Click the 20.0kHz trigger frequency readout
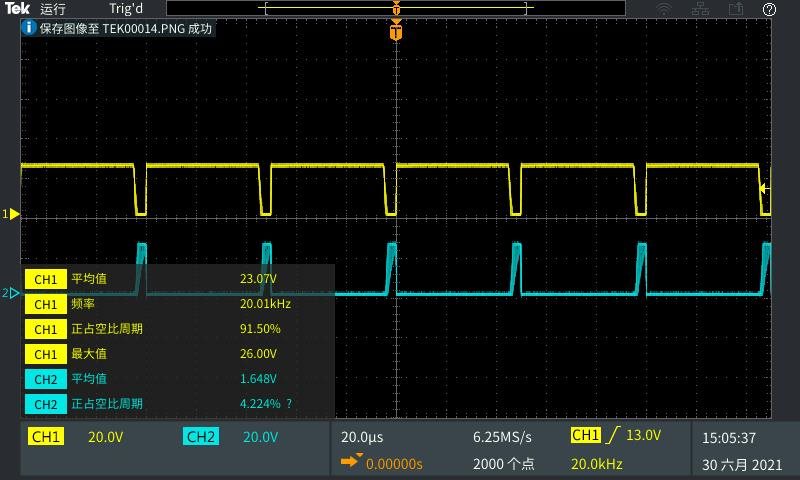Image resolution: width=800 pixels, height=480 pixels. pos(596,464)
